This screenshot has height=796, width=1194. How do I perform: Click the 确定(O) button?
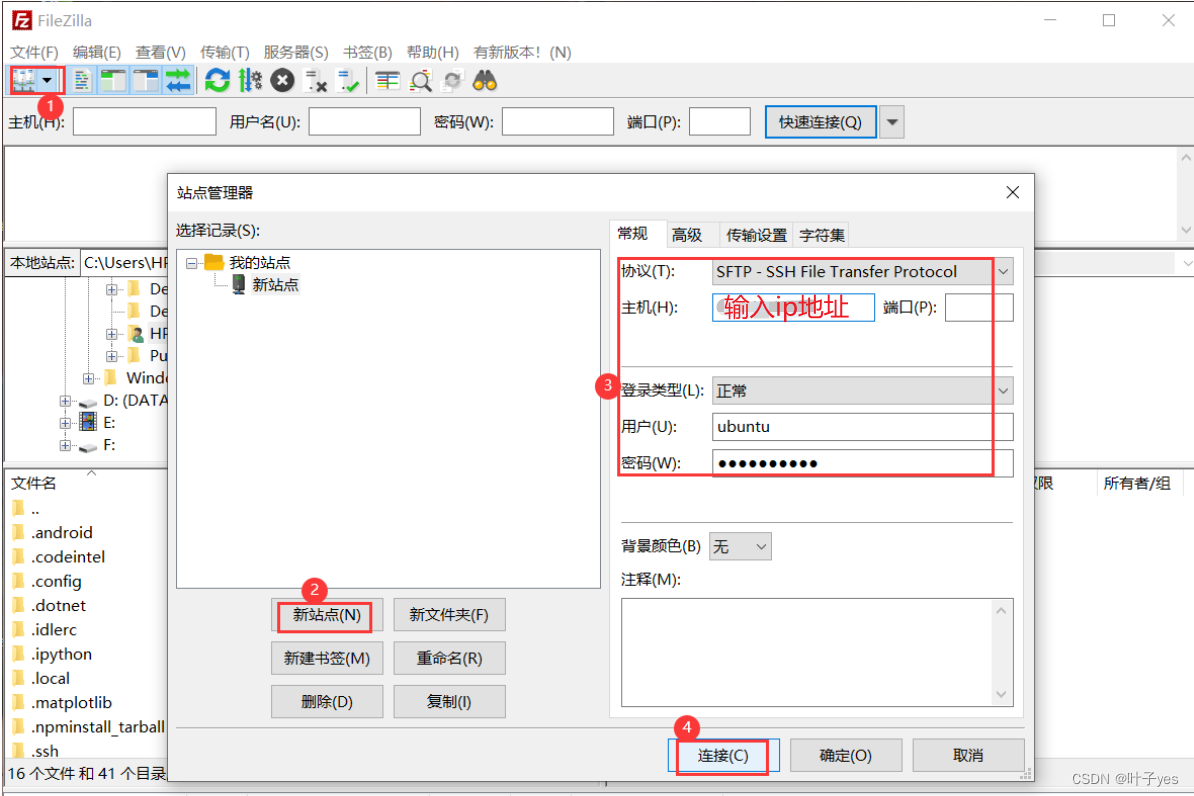(x=846, y=756)
